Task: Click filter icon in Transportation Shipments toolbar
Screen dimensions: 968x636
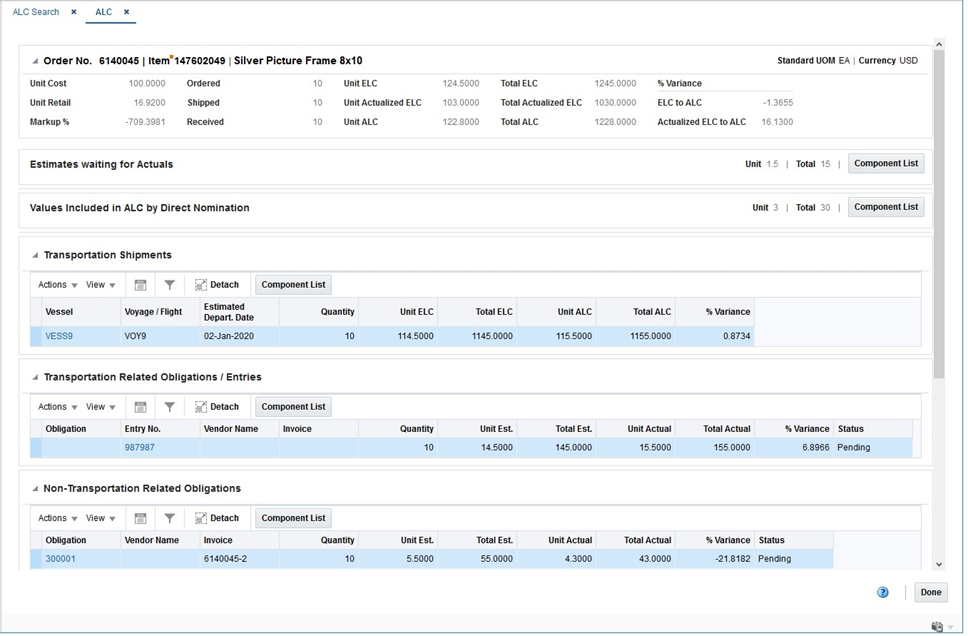Action: tap(170, 285)
